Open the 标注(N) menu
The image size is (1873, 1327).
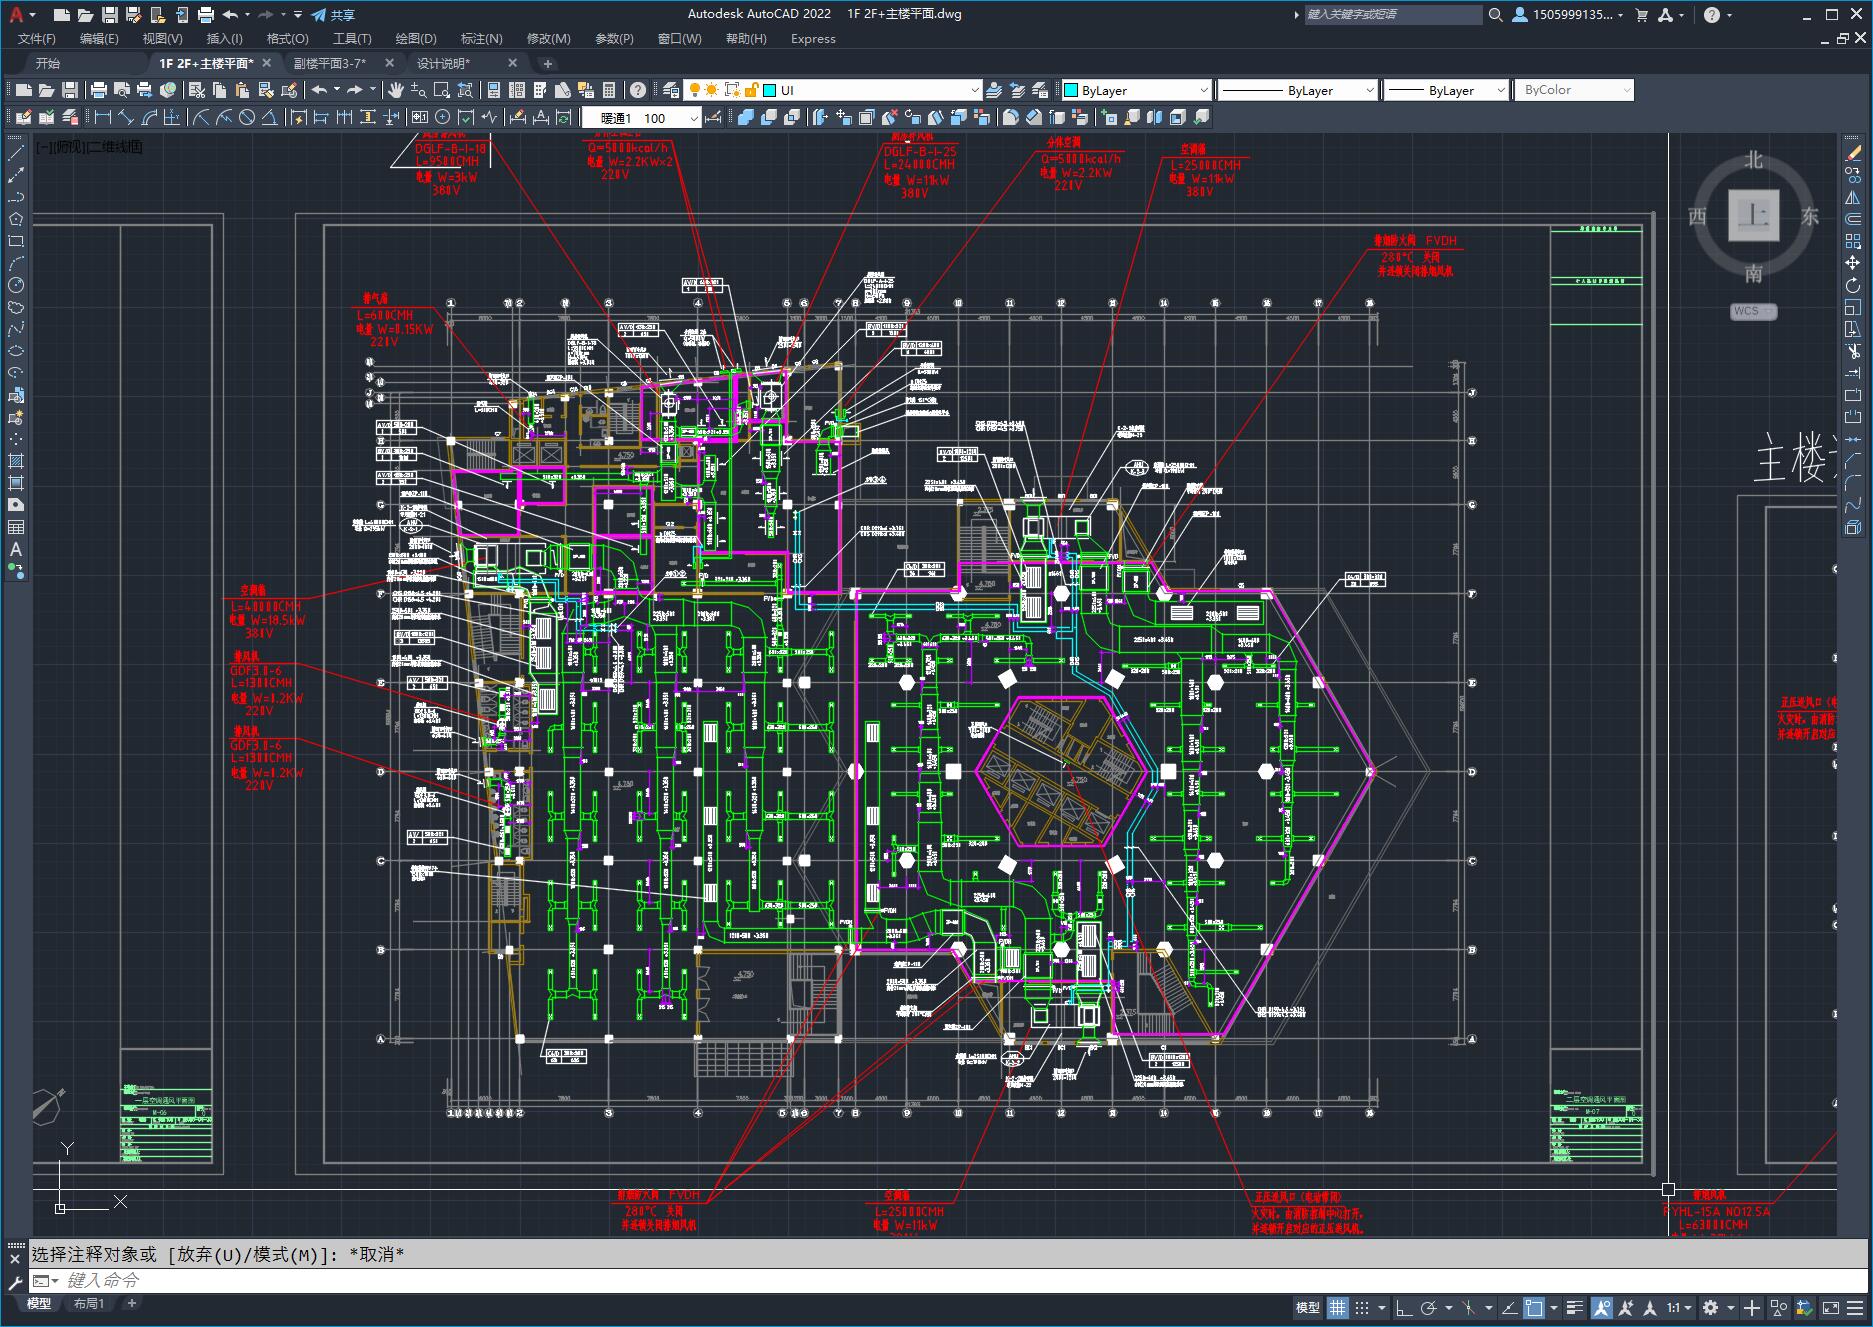point(481,39)
